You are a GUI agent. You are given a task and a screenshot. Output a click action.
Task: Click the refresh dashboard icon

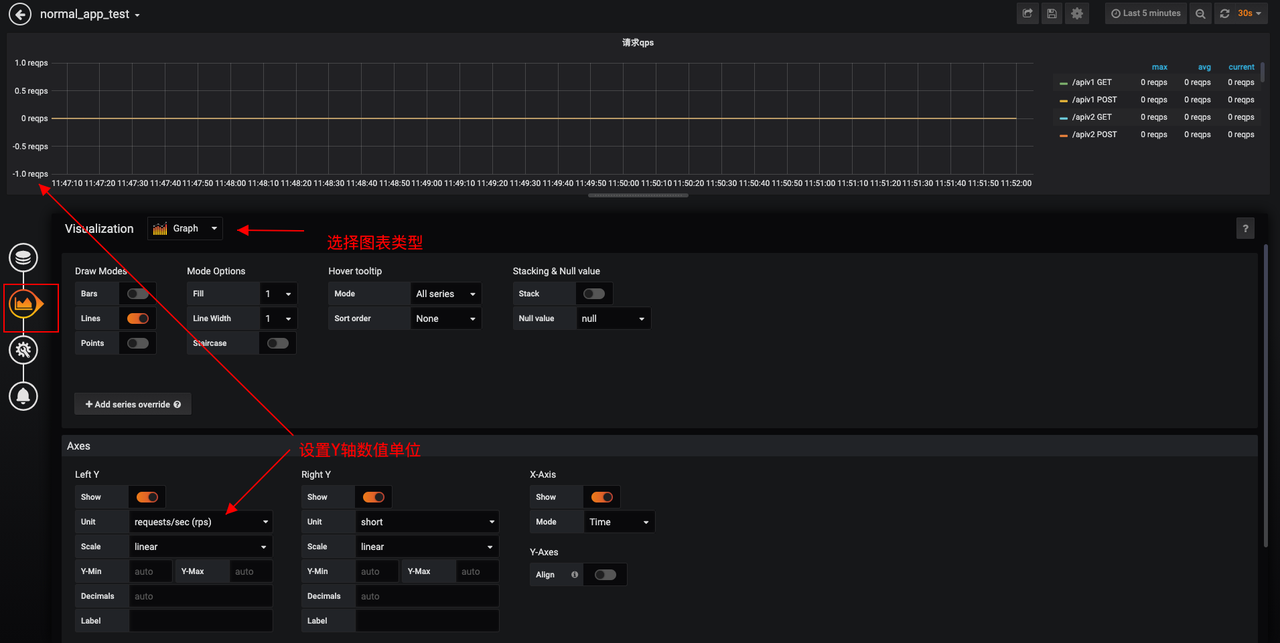click(x=1225, y=13)
